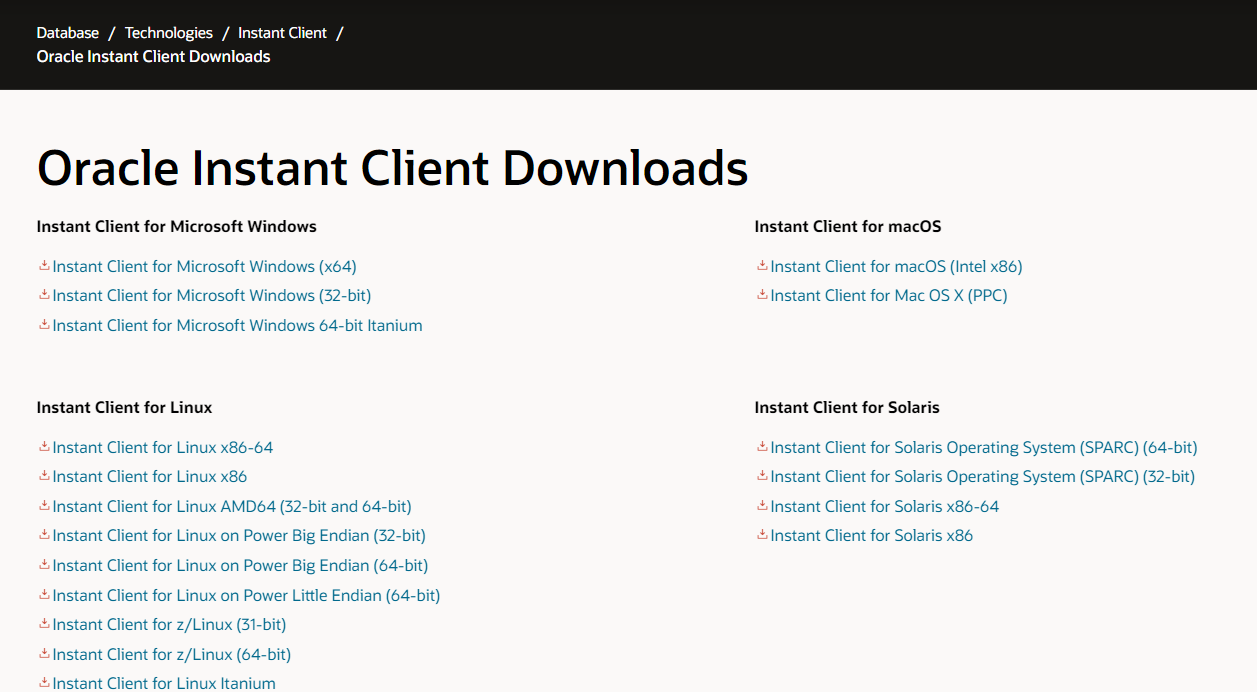Open Linux on Power Little Endian (64-bit) link
1257x692 pixels.
pos(247,595)
